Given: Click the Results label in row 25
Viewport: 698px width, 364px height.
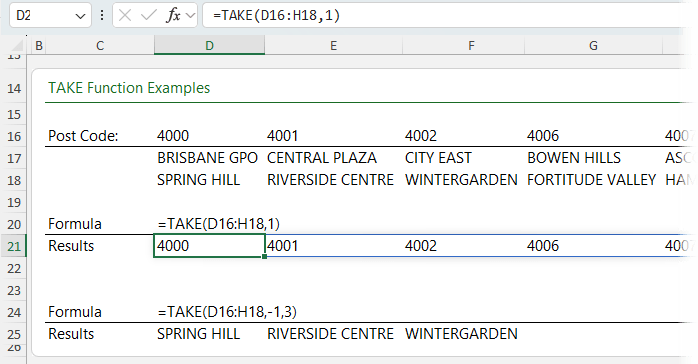Looking at the screenshot, I should tap(71, 334).
